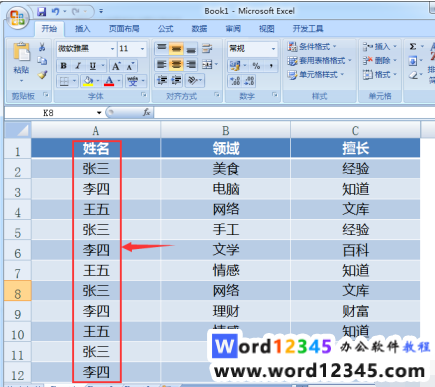
Task: Activate the Format Painter brush
Action: coord(42,75)
